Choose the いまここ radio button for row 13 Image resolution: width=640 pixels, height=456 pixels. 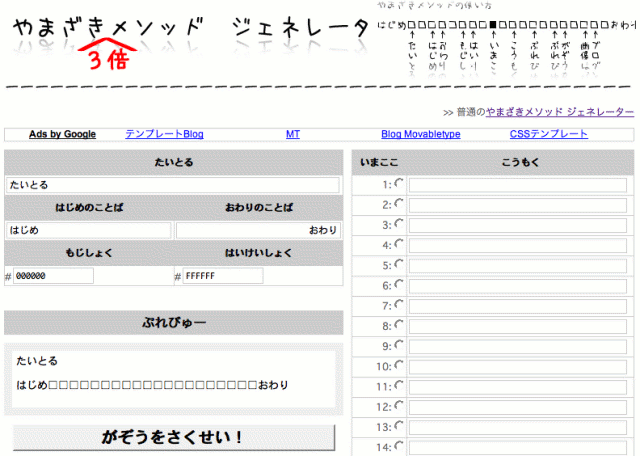(400, 445)
